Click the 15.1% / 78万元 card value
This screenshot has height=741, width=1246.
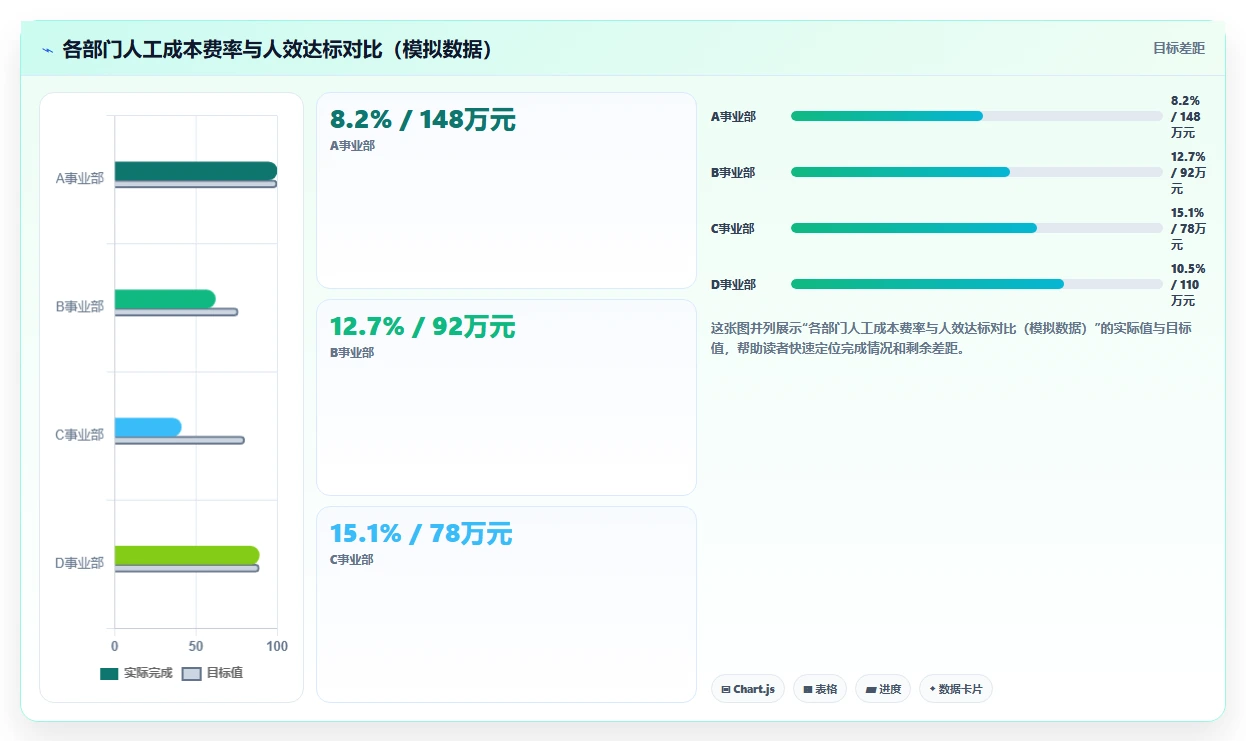point(421,534)
